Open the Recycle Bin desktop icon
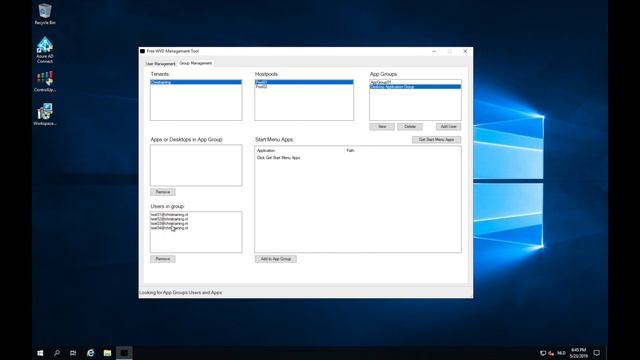The image size is (640, 360). point(44,14)
